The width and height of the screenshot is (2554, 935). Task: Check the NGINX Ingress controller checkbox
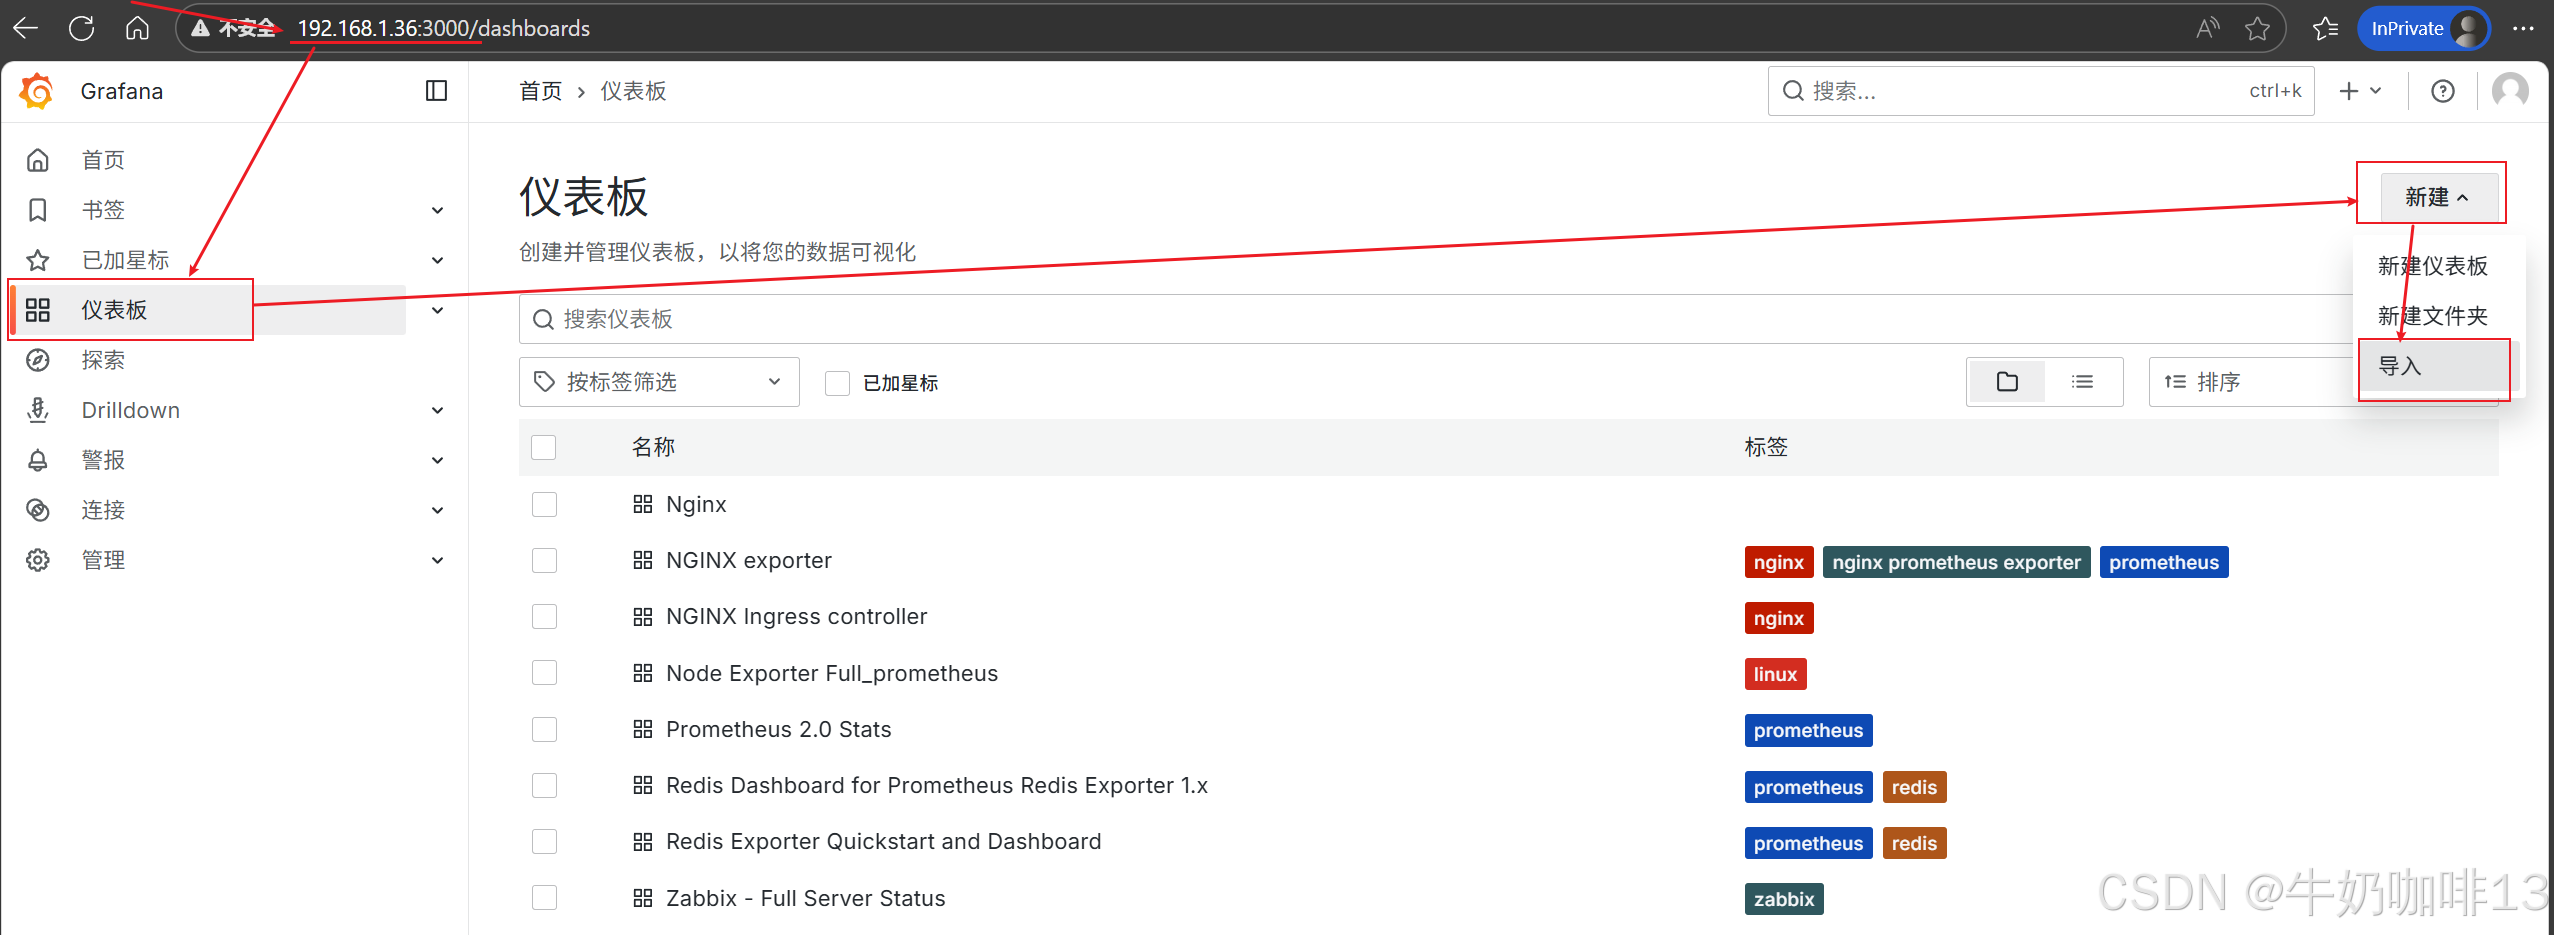point(544,616)
